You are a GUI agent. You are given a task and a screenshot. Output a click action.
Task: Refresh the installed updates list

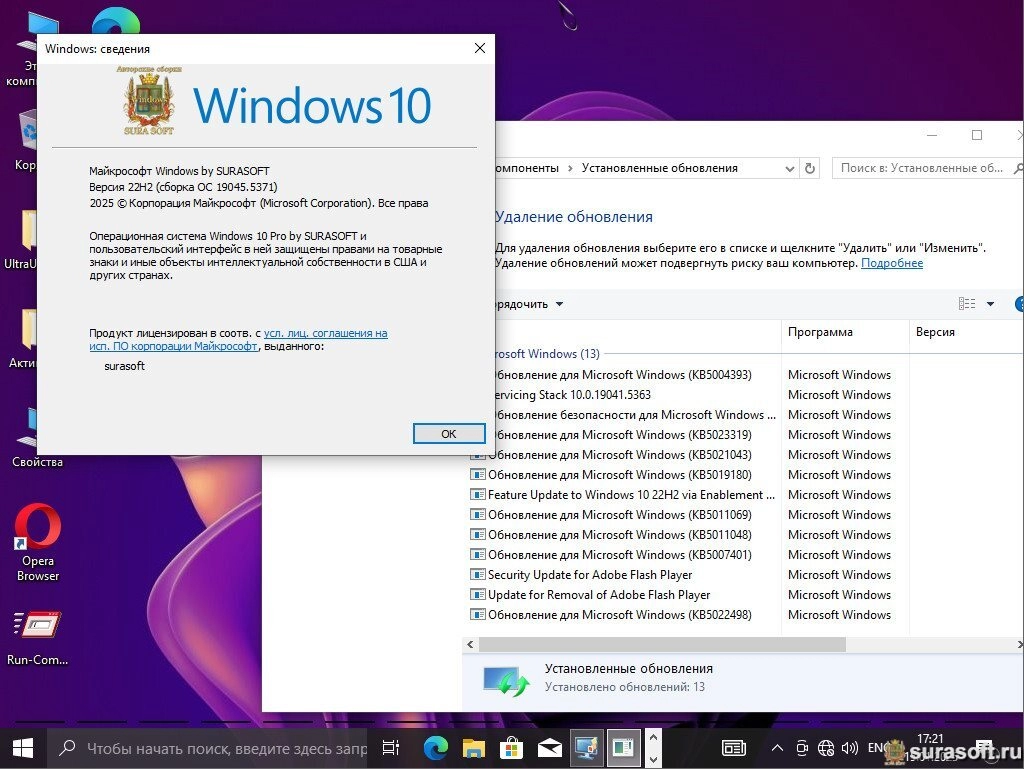810,168
